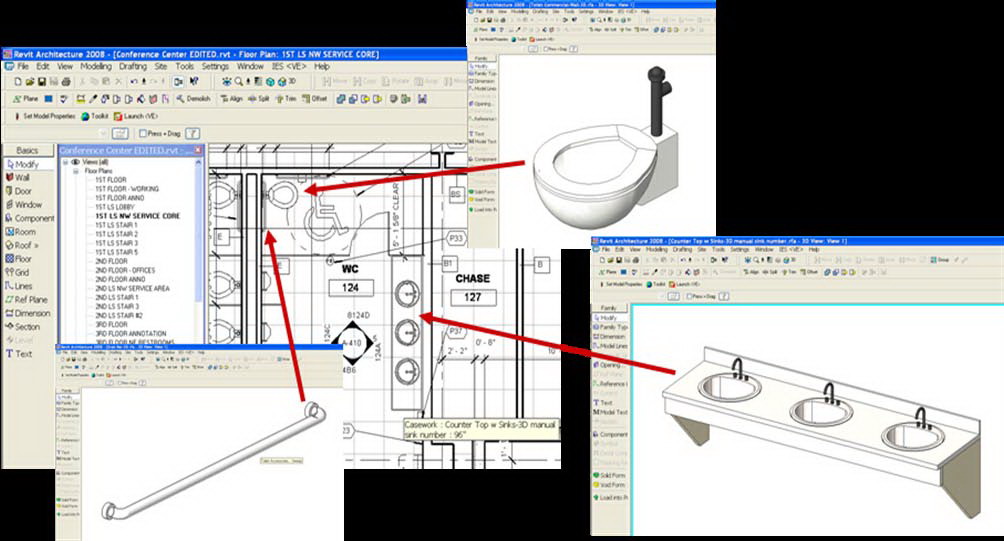The height and width of the screenshot is (541, 1004).
Task: Open File menu in main Revit window
Action: [x=23, y=67]
